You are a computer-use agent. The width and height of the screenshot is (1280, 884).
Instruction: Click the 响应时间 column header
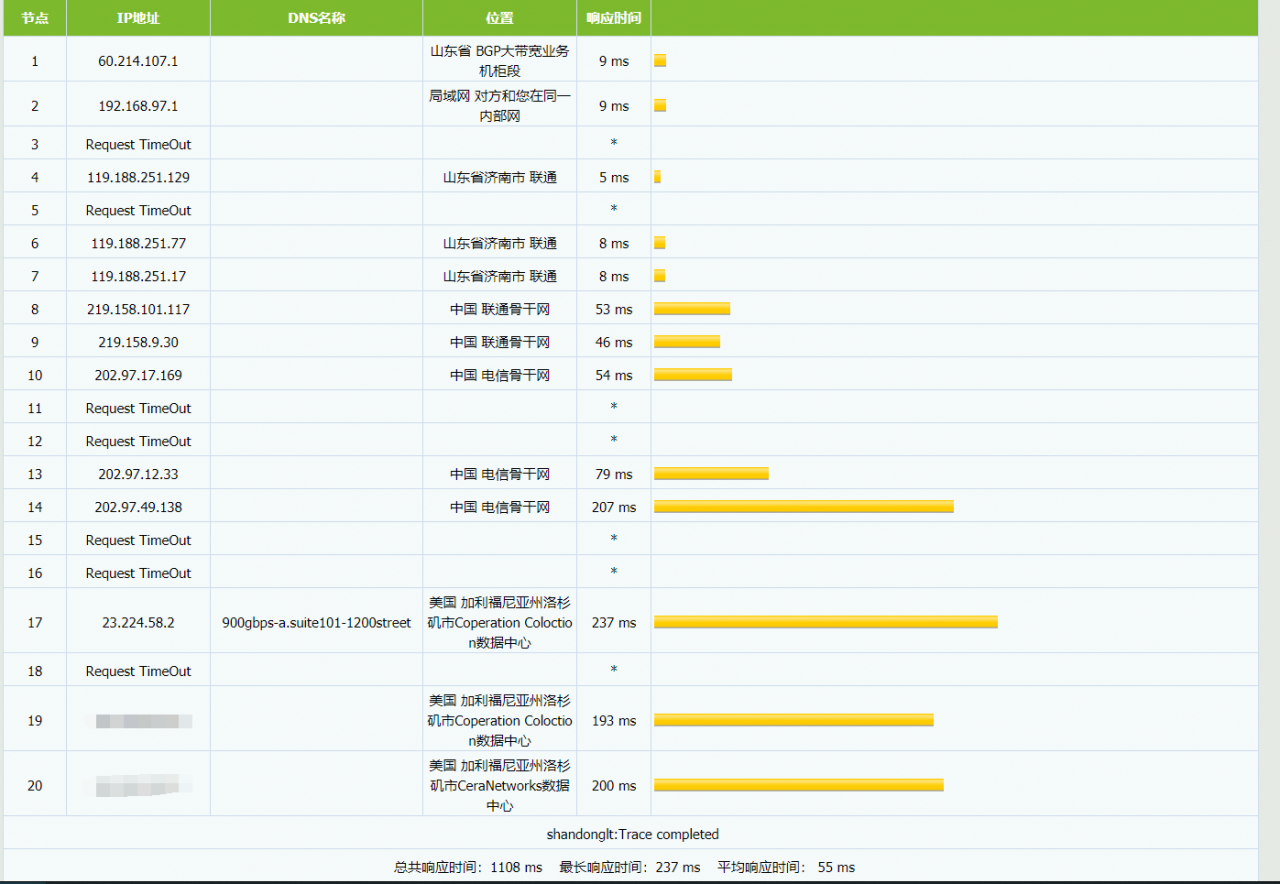[613, 17]
